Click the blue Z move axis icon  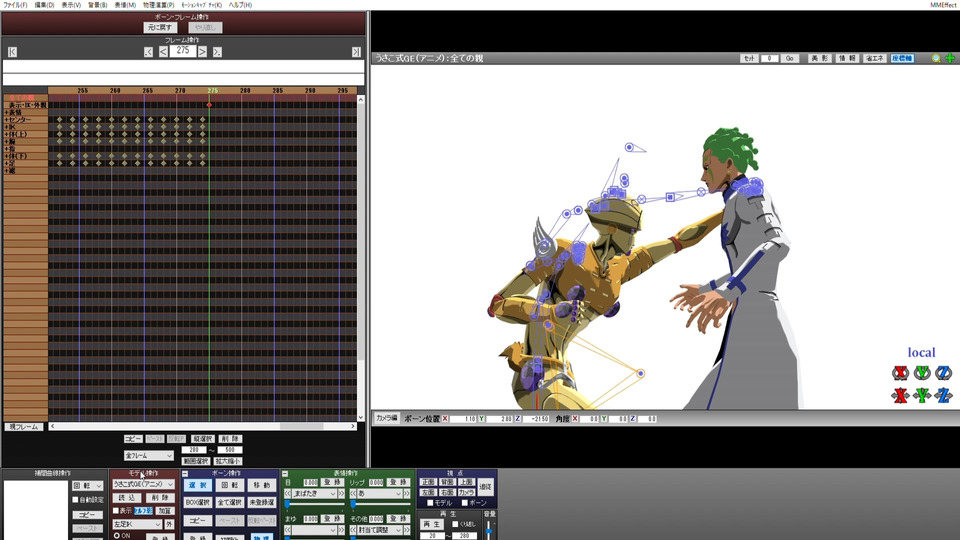943,396
